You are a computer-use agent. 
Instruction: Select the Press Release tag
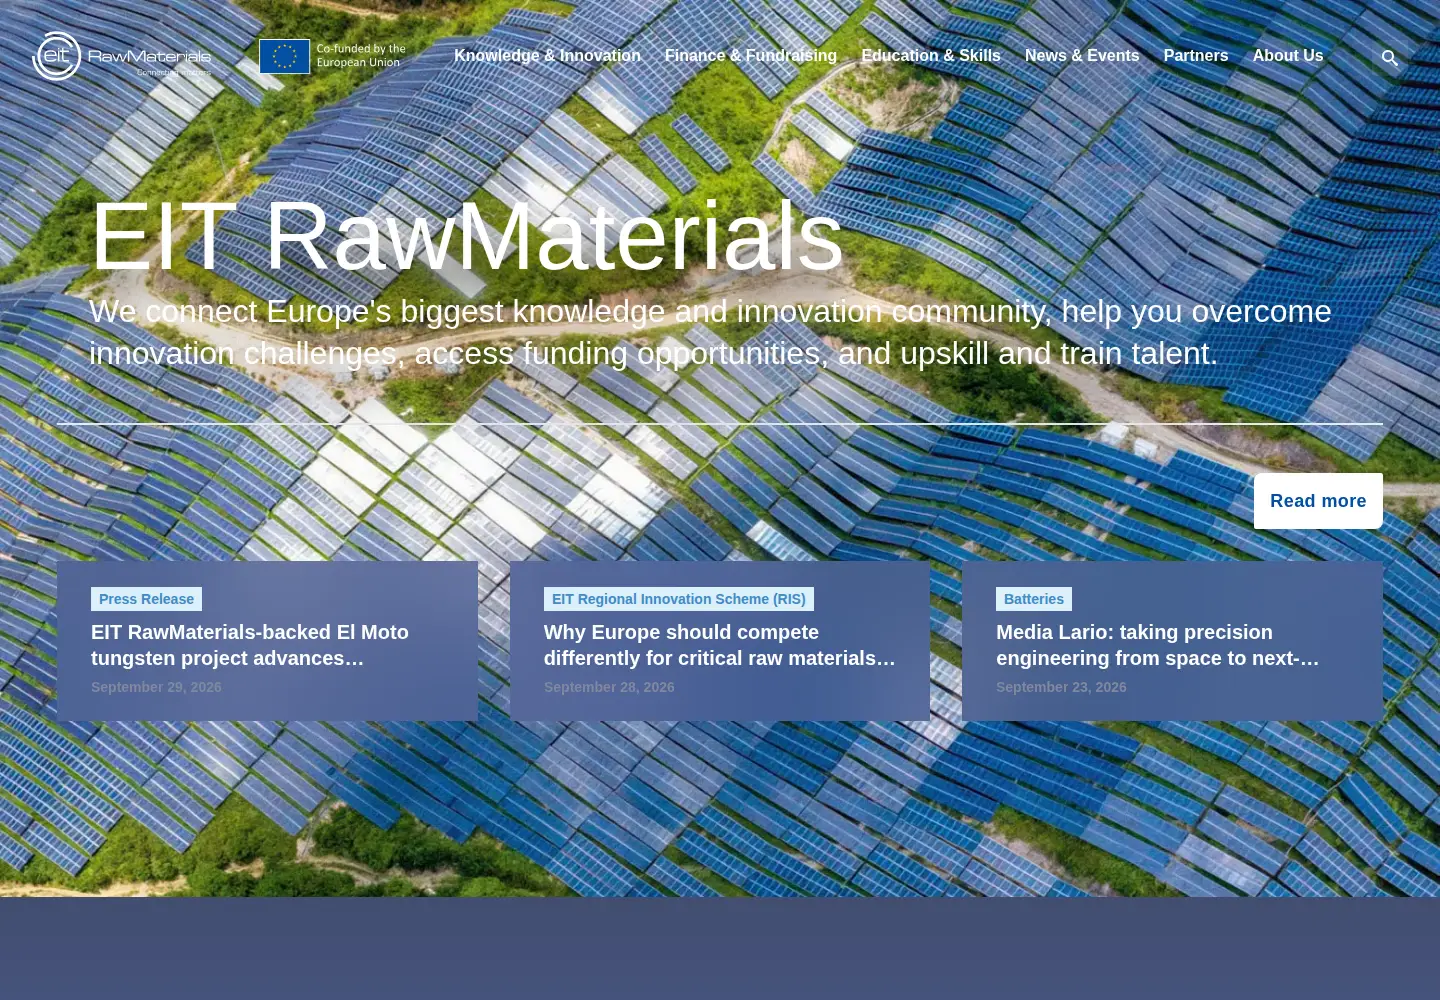pyautogui.click(x=146, y=599)
